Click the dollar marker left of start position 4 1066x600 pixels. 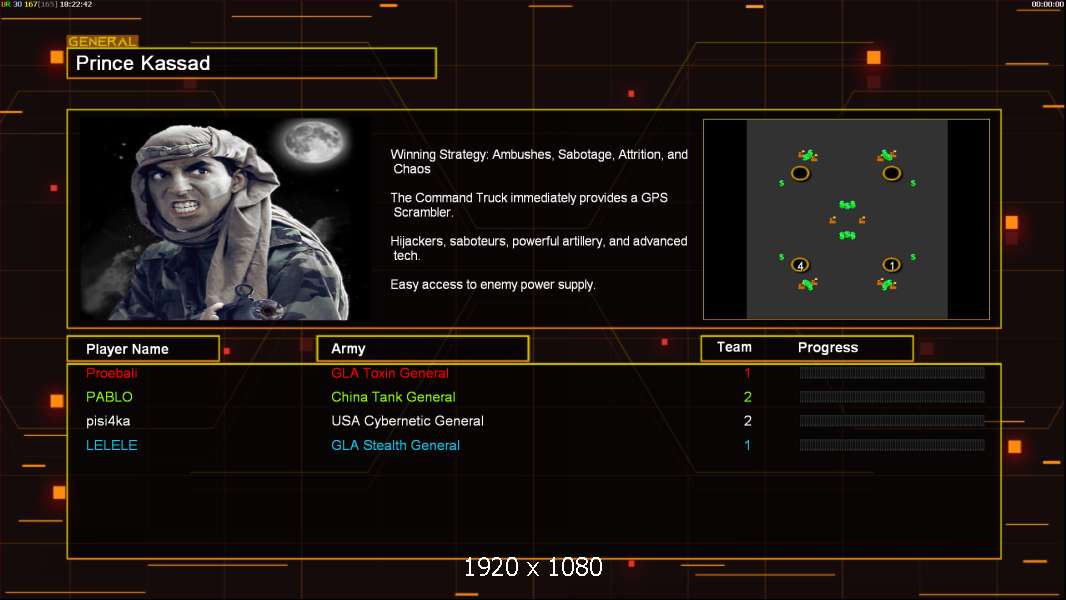pyautogui.click(x=781, y=257)
